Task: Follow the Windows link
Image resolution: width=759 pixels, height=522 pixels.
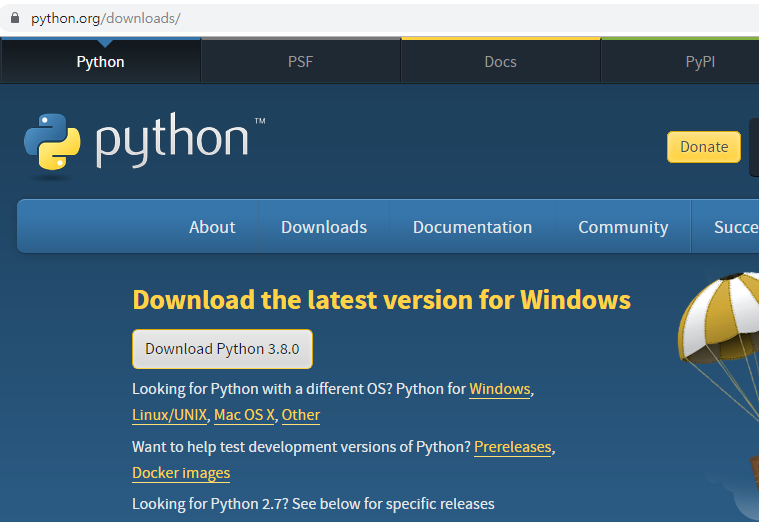Action: pyautogui.click(x=500, y=389)
